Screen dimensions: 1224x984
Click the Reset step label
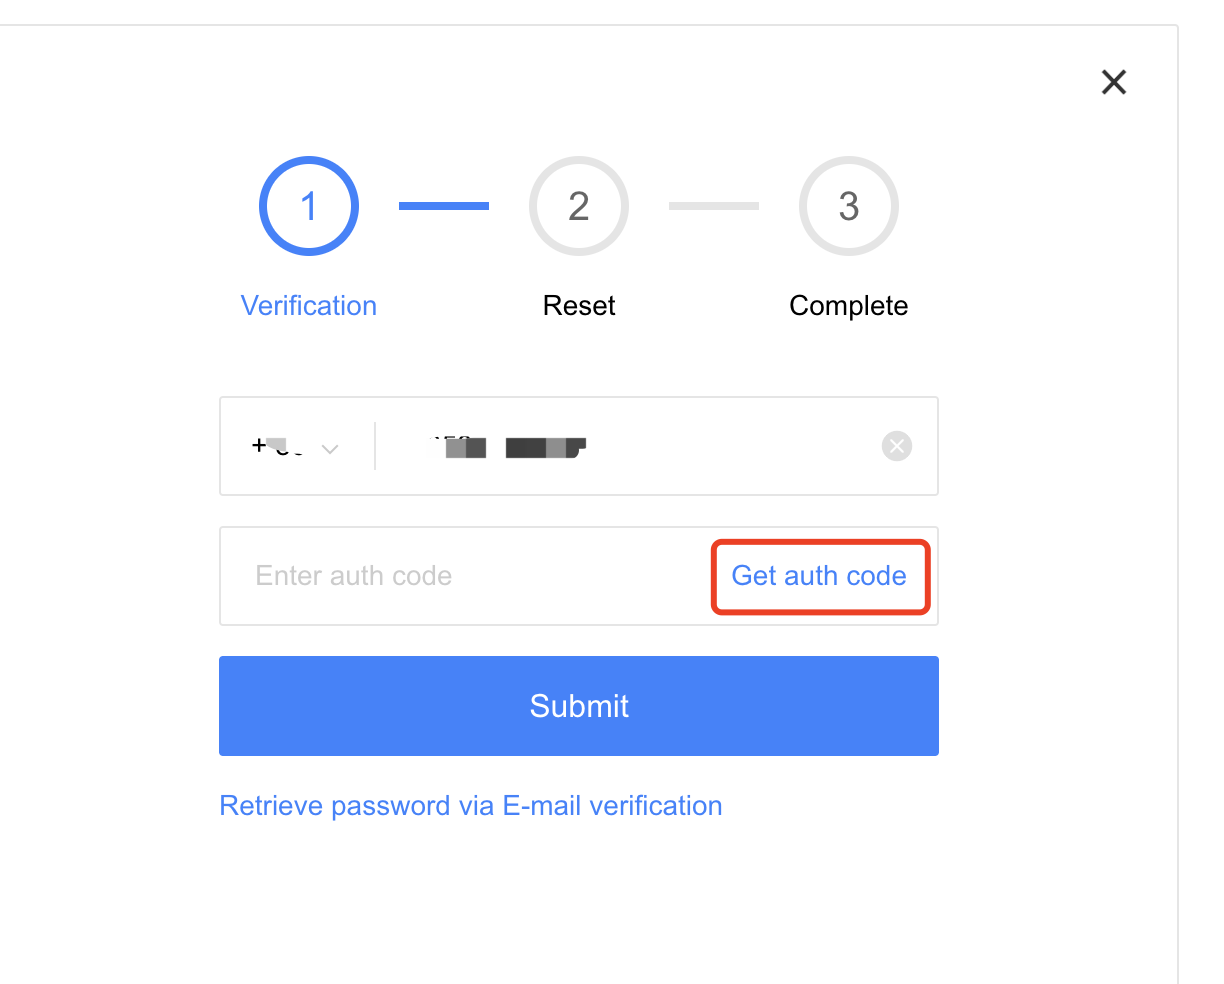pos(579,306)
